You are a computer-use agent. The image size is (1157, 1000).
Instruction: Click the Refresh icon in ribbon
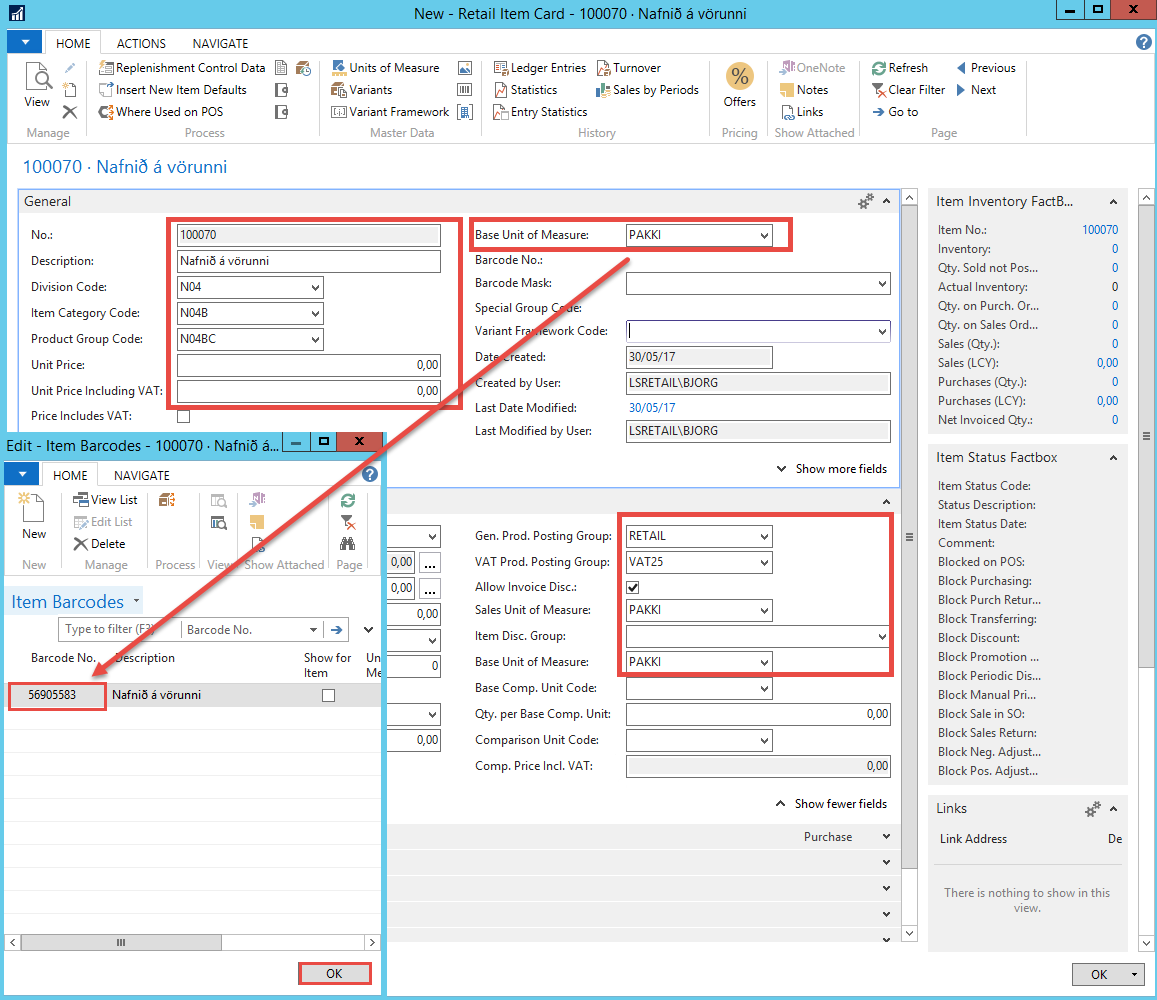click(879, 68)
